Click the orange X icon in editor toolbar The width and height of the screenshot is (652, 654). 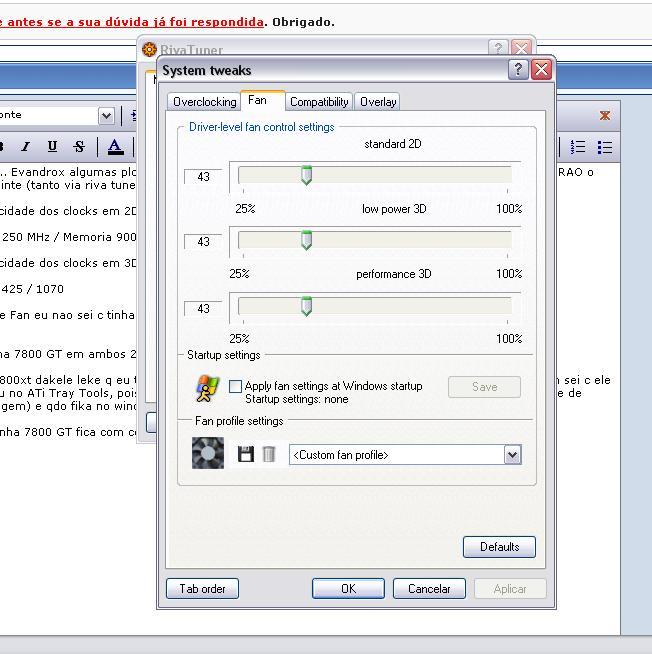(605, 116)
